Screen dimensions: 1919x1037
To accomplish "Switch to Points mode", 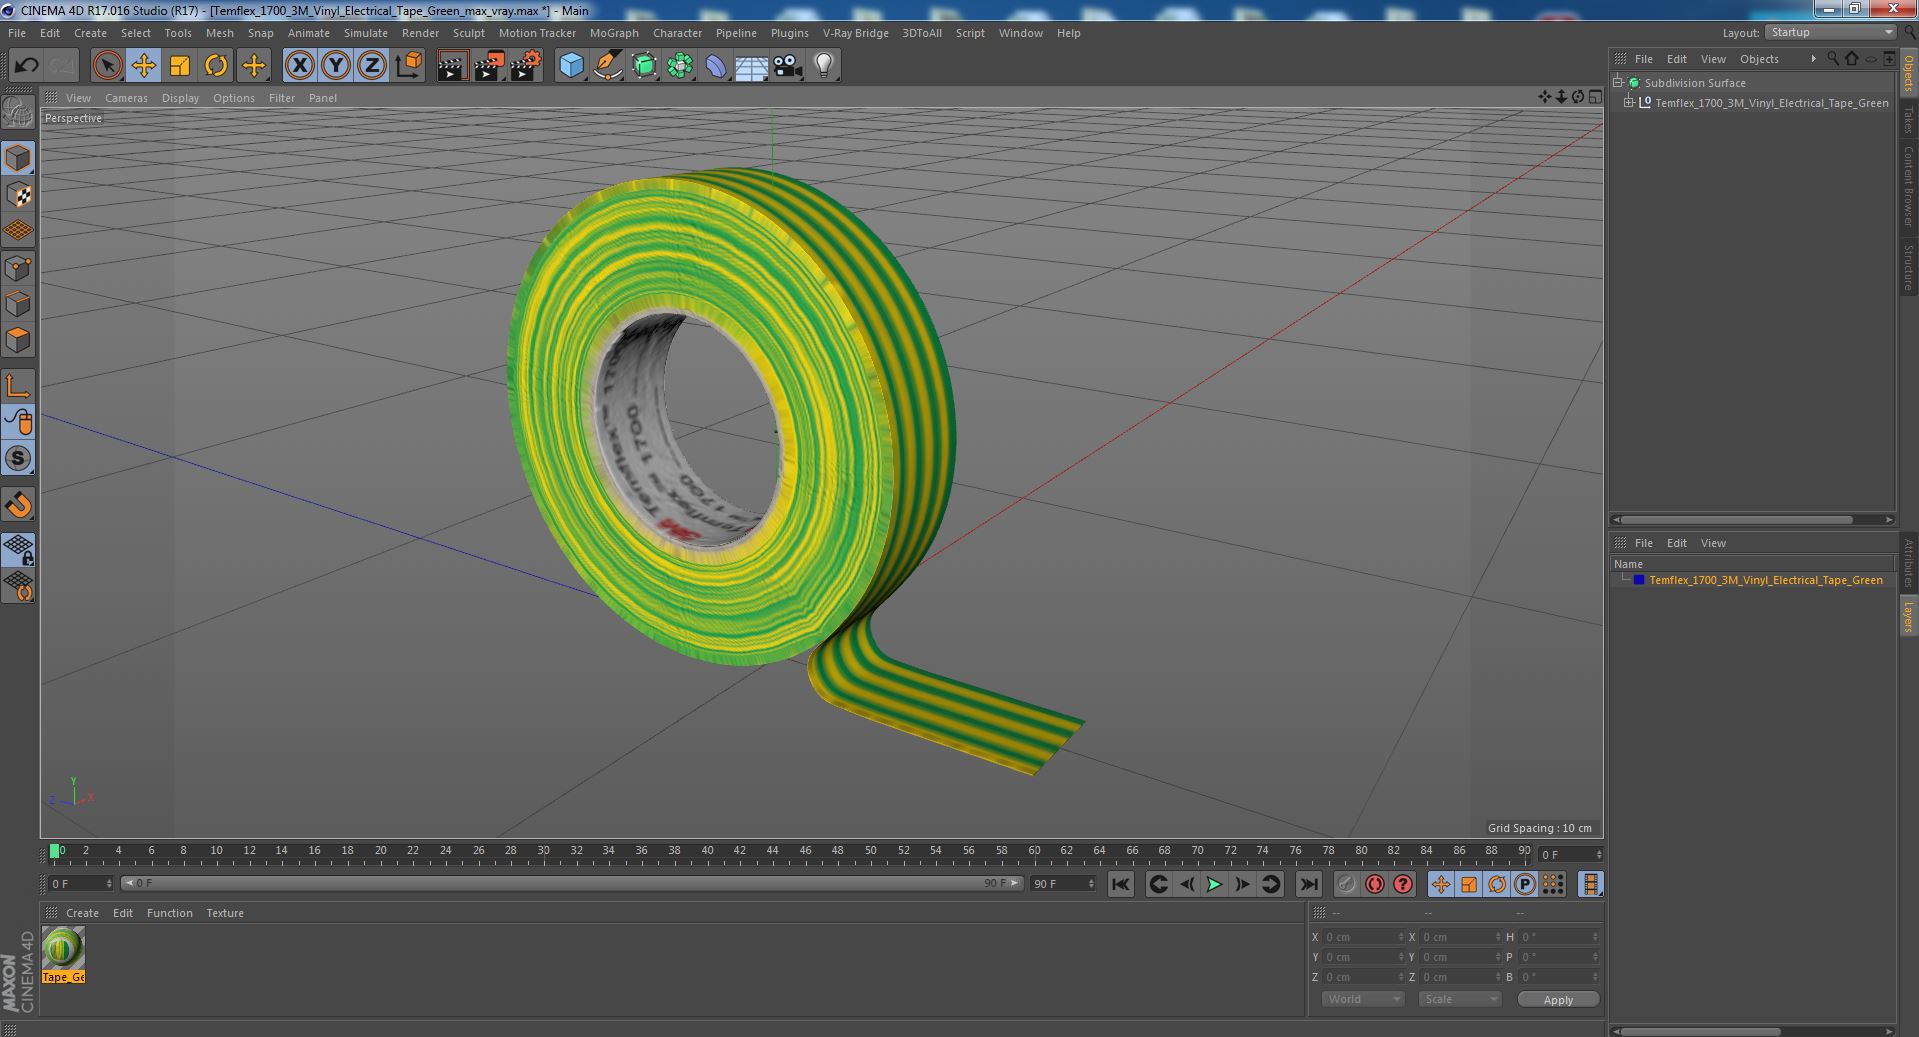I will pos(18,268).
